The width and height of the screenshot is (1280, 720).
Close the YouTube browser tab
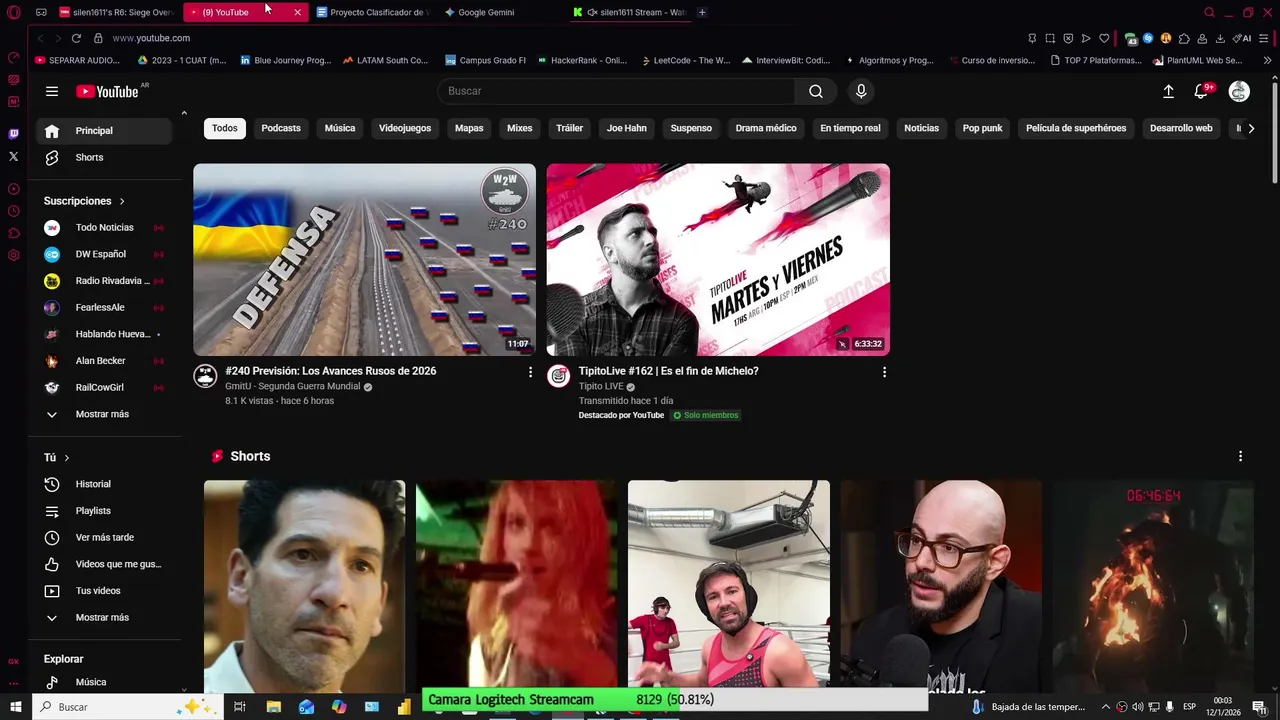297,12
